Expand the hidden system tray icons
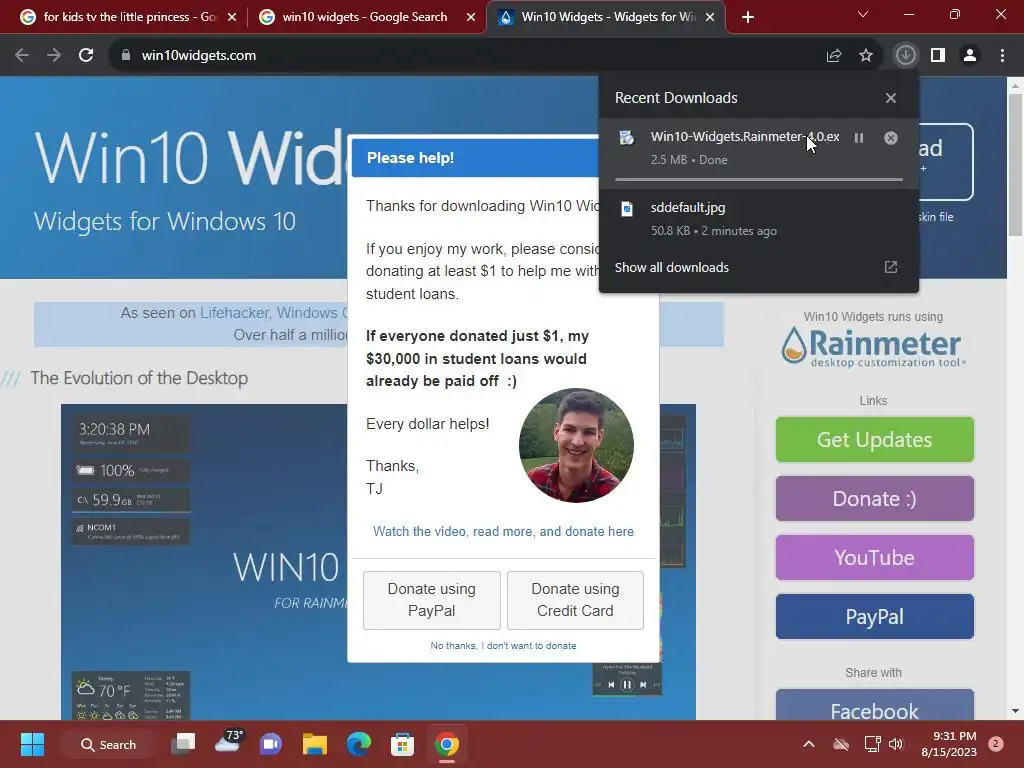 pyautogui.click(x=808, y=744)
